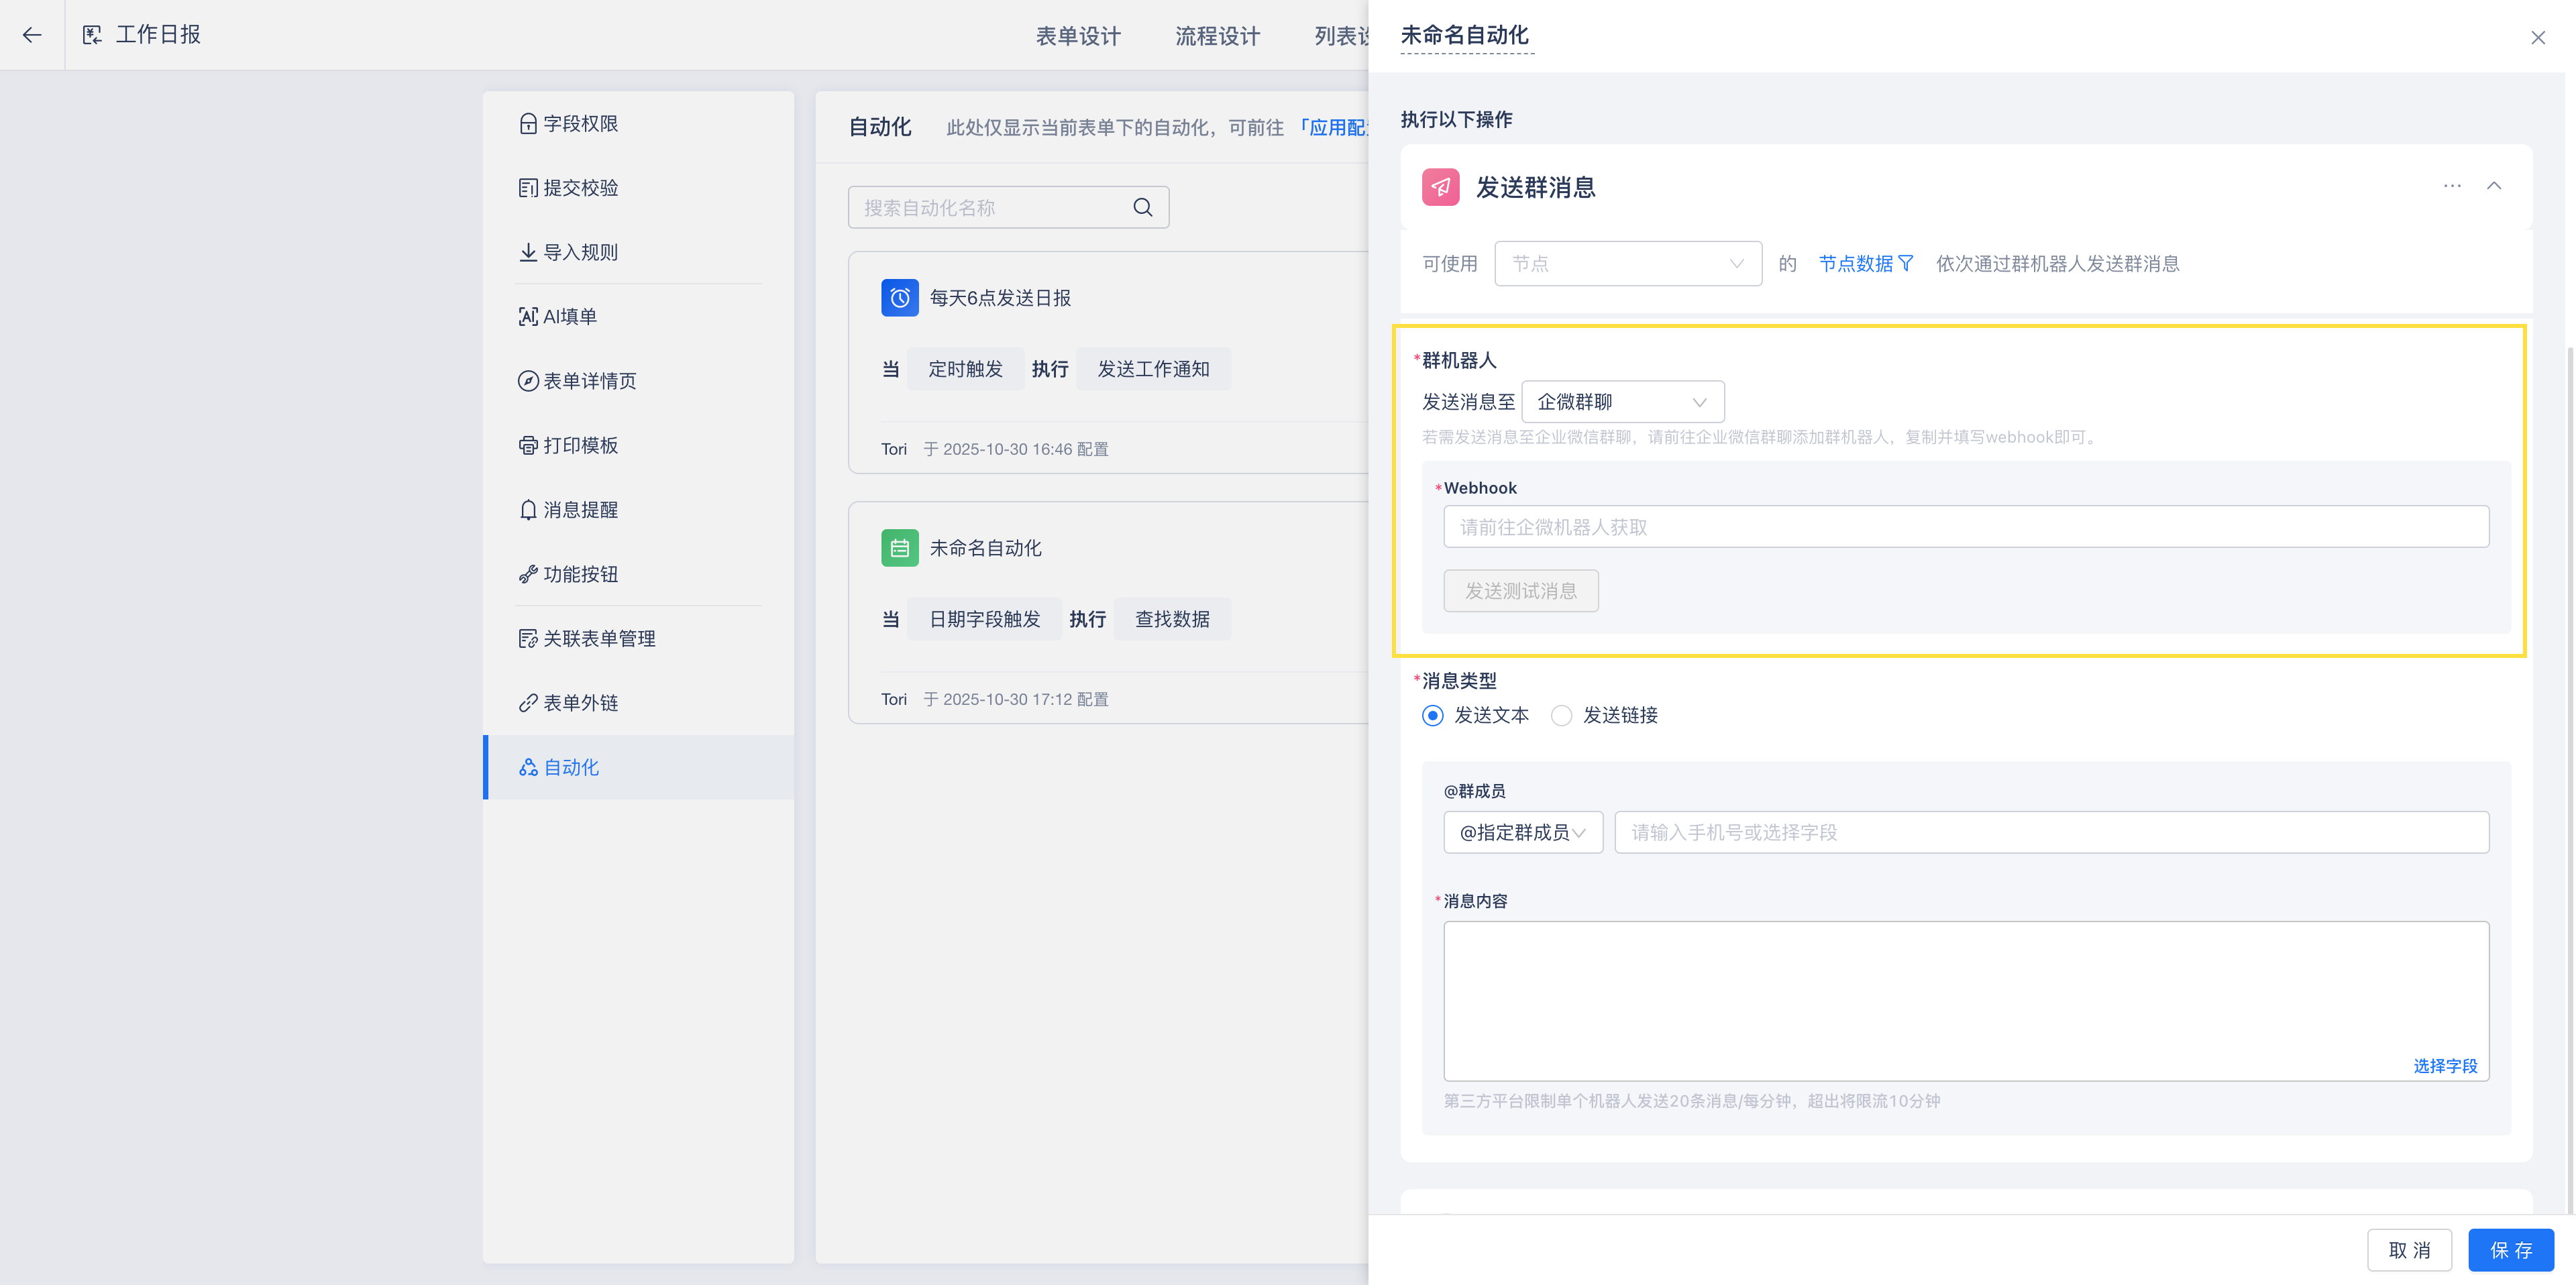
Task: Select the 发送链接 radio option
Action: tap(1561, 715)
